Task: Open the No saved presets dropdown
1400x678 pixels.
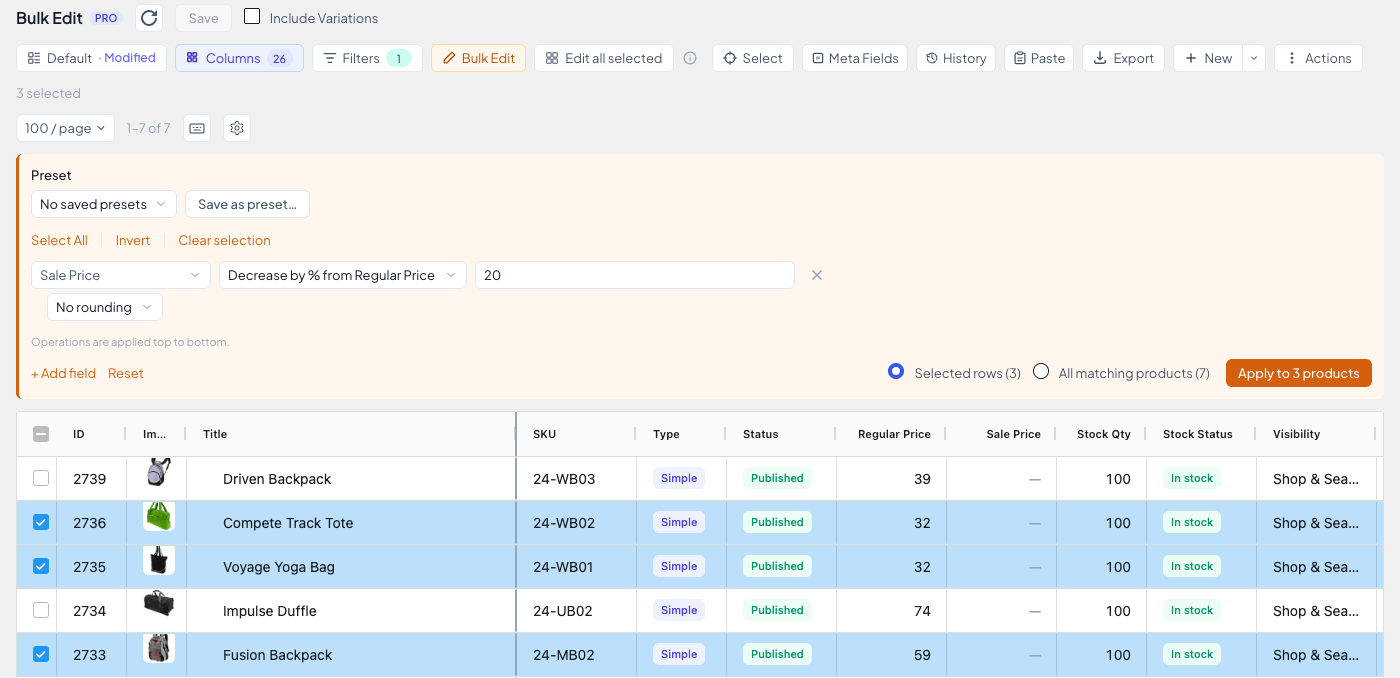Action: tap(104, 204)
